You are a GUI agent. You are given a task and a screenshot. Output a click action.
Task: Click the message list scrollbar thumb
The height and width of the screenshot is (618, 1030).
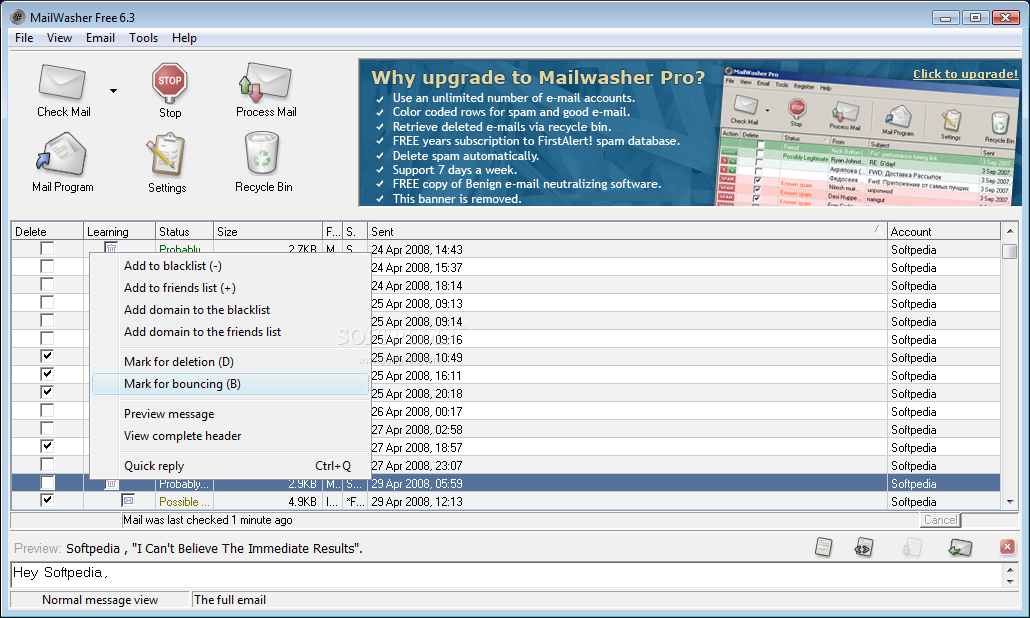tap(1010, 251)
